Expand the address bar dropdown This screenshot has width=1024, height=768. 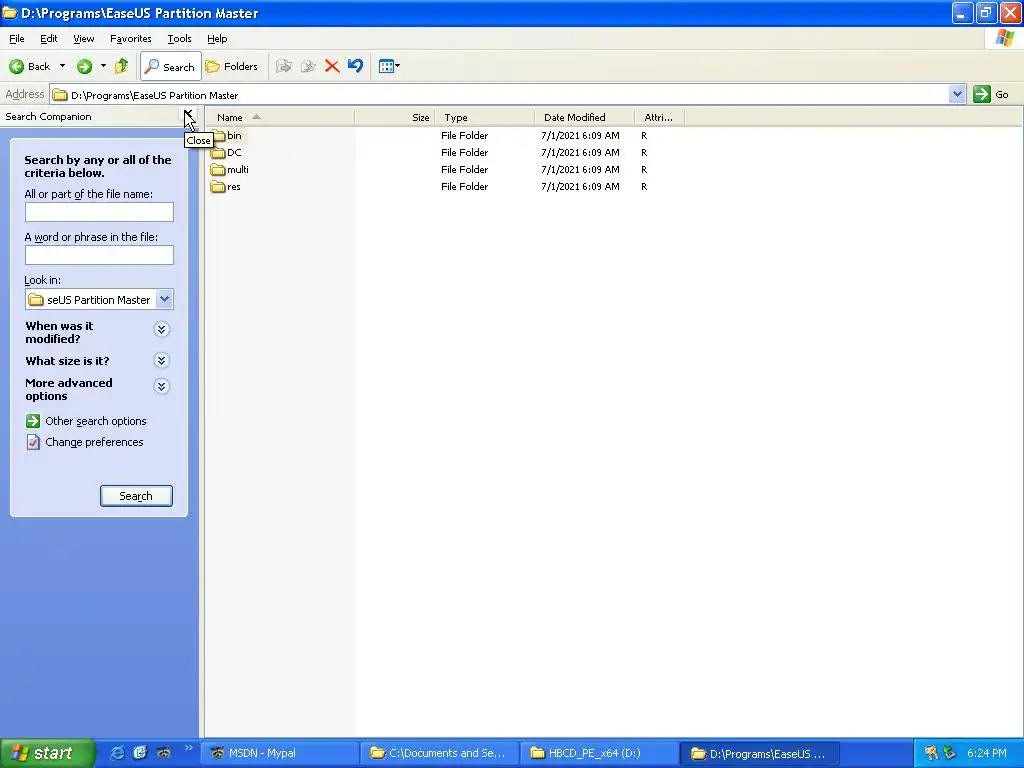[957, 94]
